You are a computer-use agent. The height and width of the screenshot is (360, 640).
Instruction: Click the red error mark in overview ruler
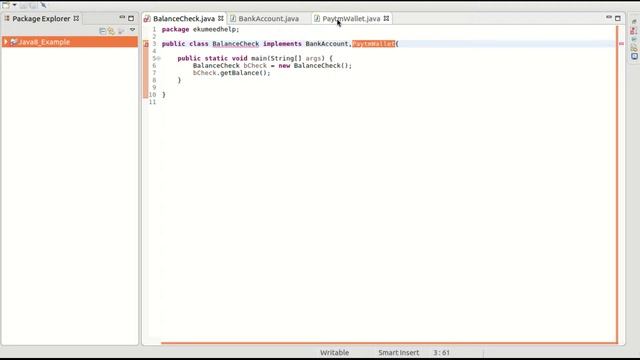click(621, 43)
